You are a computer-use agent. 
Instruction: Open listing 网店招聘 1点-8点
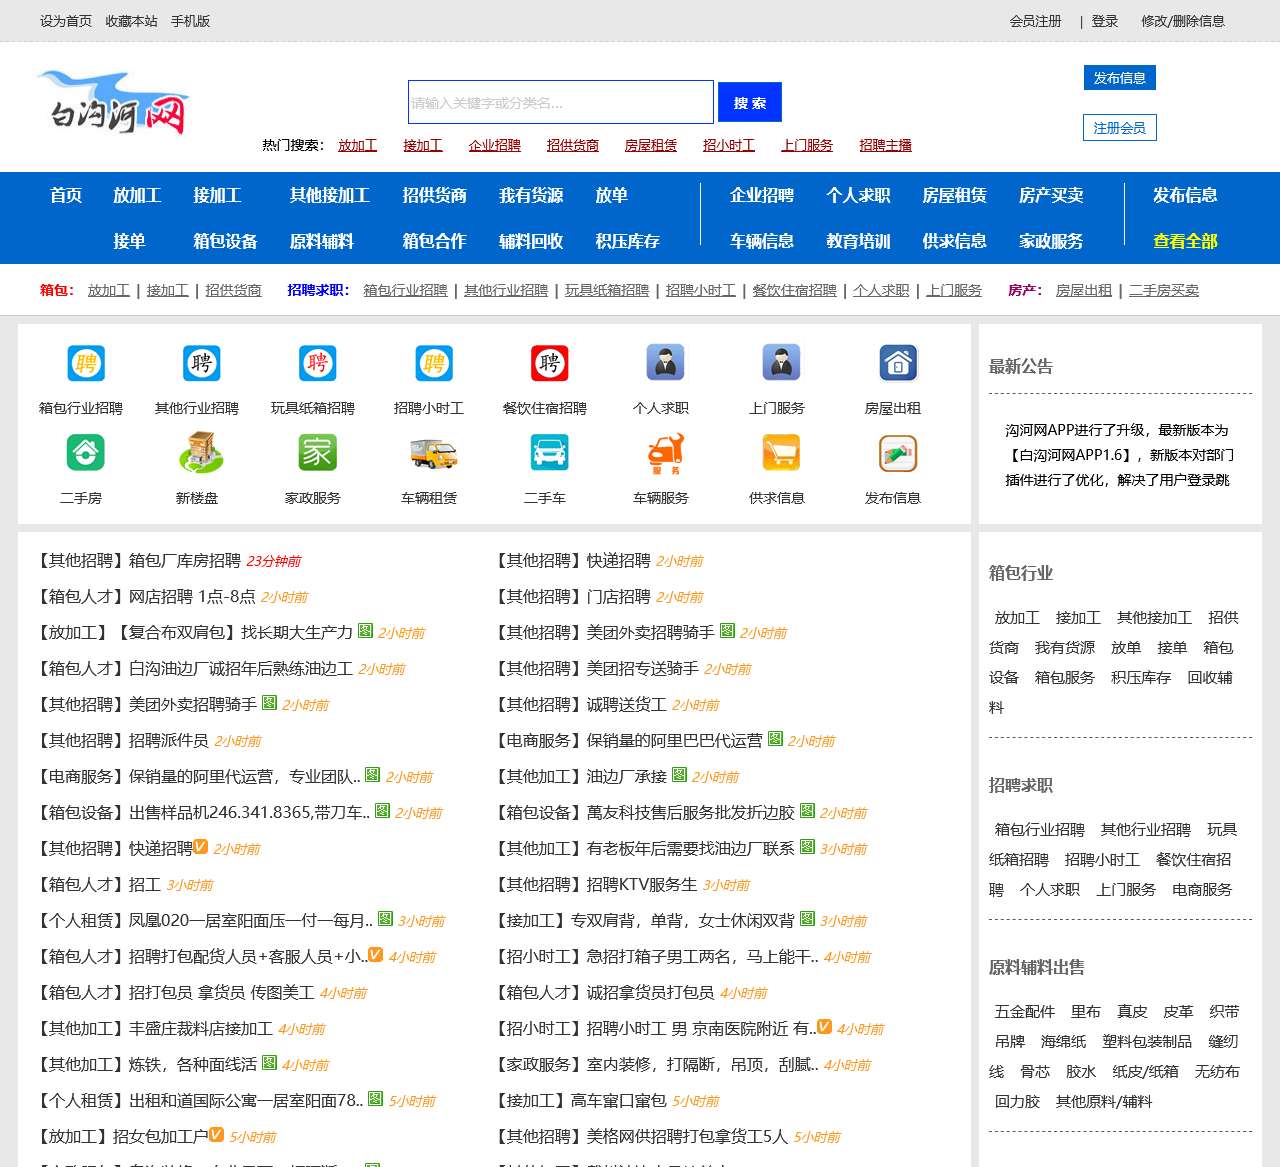[192, 596]
